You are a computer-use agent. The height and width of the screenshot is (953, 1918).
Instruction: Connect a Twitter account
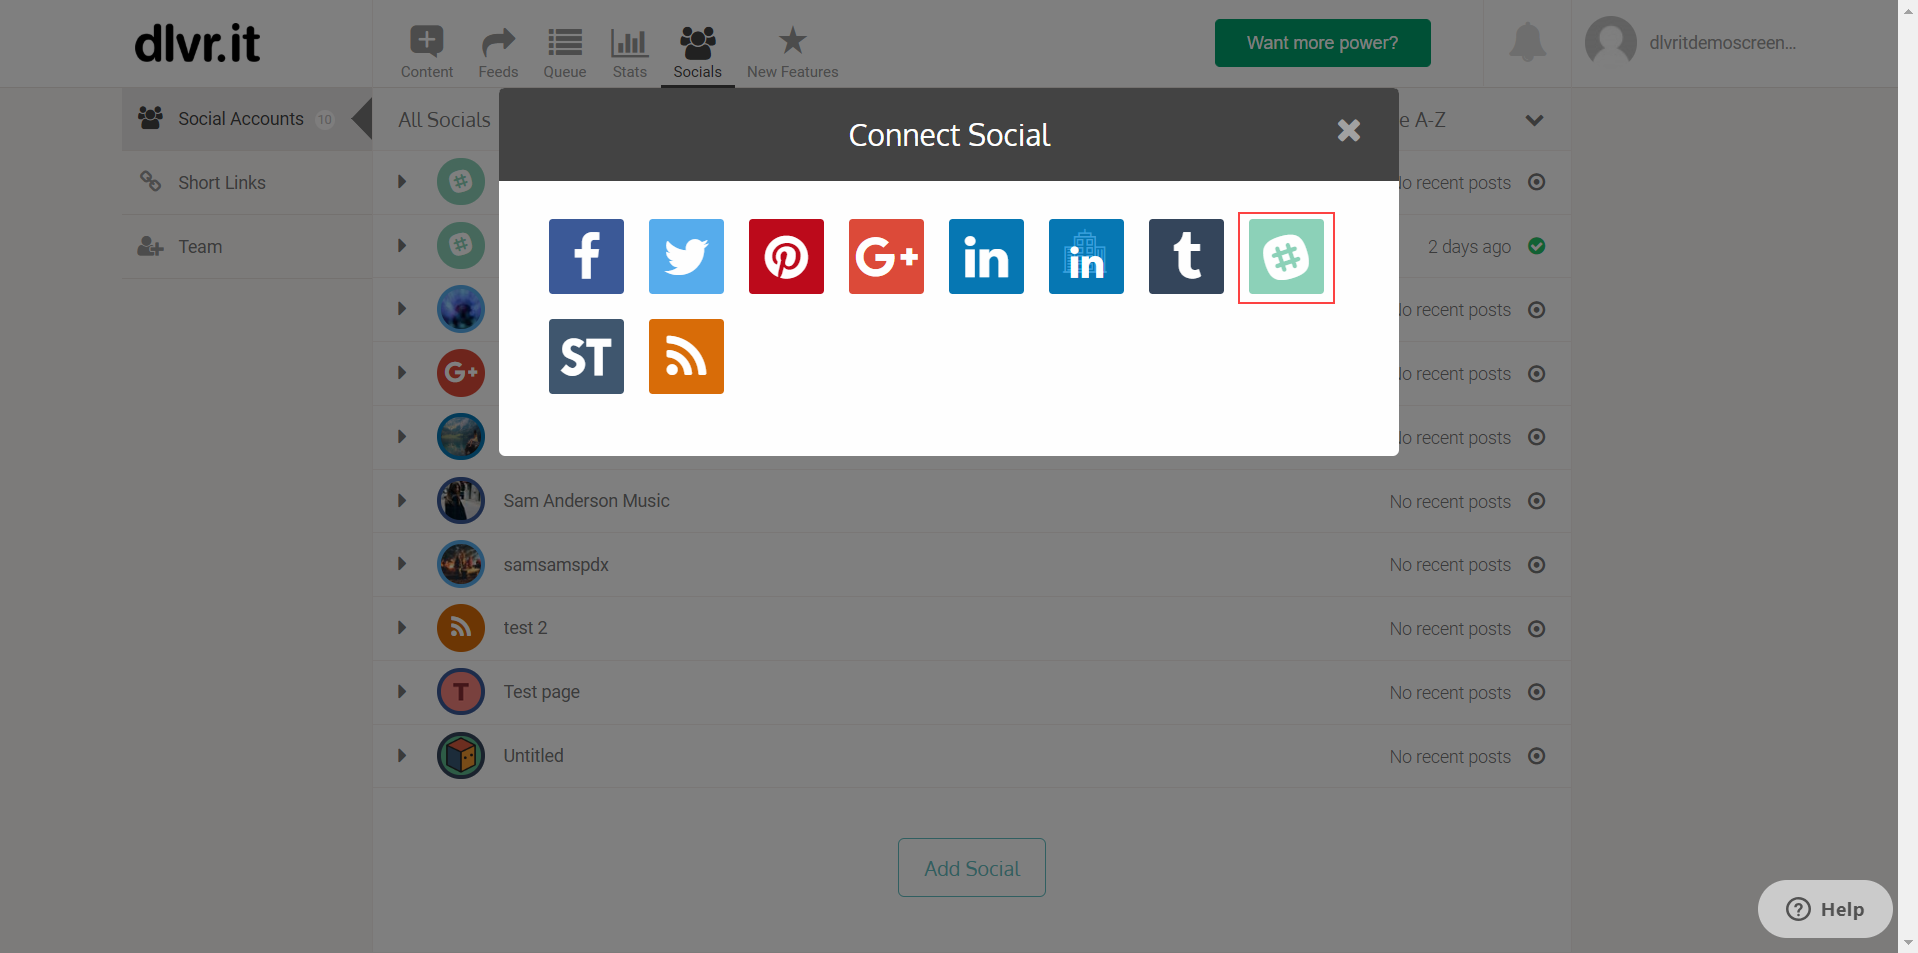[x=686, y=256]
